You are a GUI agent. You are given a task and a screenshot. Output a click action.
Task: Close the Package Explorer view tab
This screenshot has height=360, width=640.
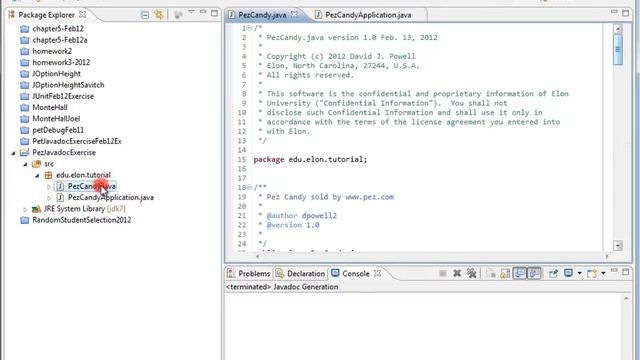click(x=82, y=15)
